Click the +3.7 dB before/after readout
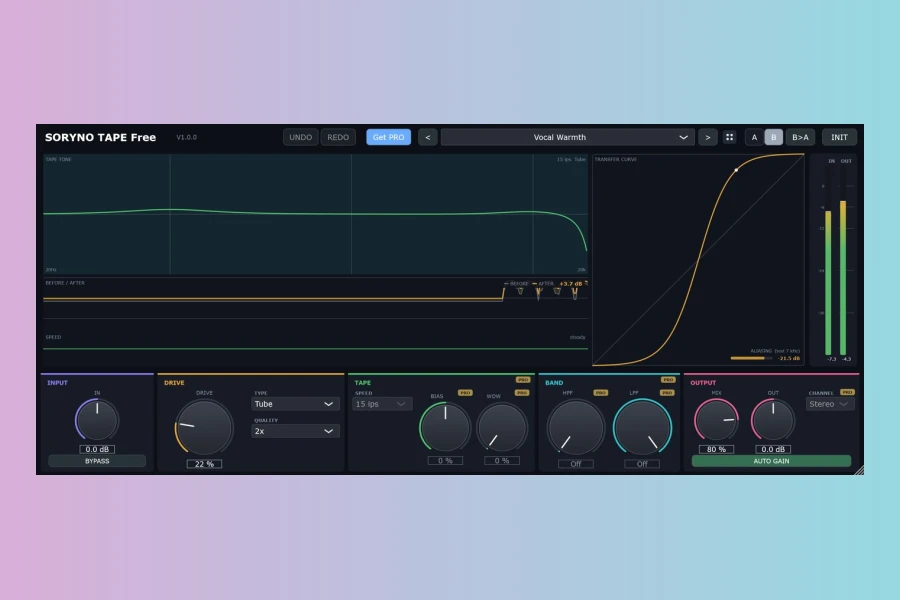The image size is (900, 600). (571, 284)
